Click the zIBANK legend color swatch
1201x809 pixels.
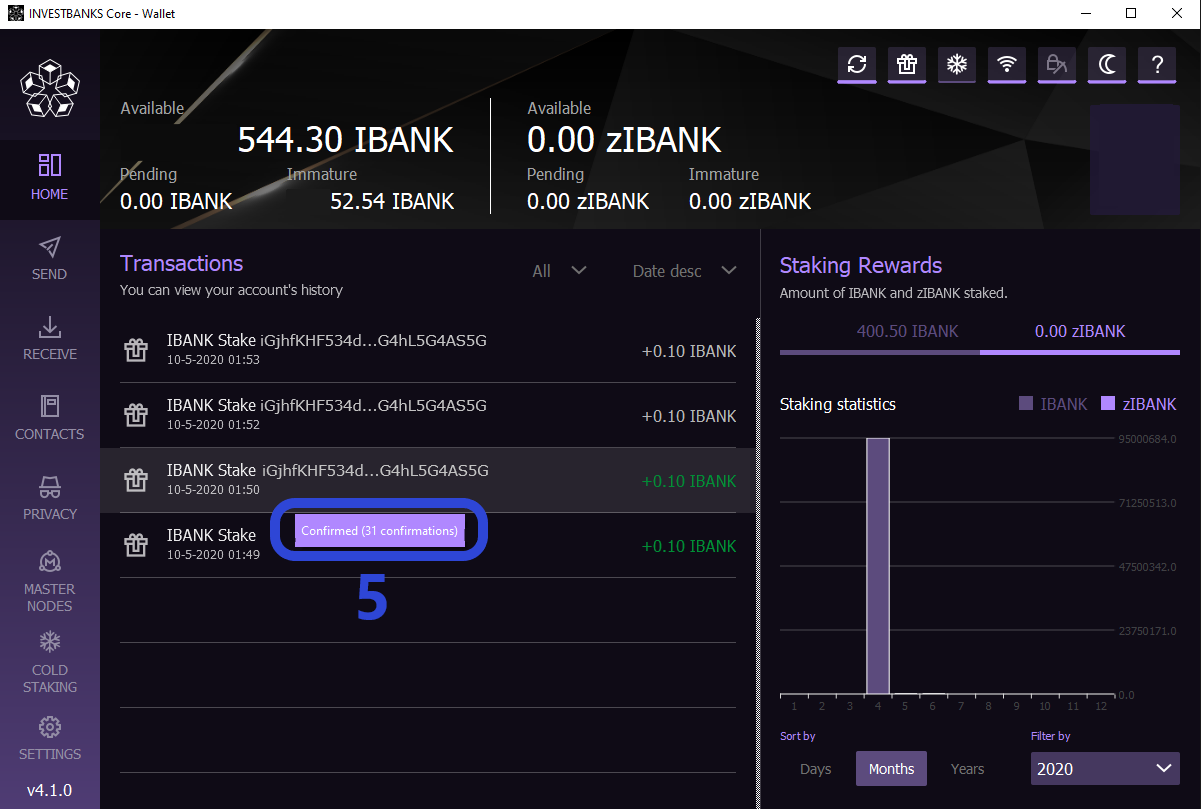tap(1108, 404)
